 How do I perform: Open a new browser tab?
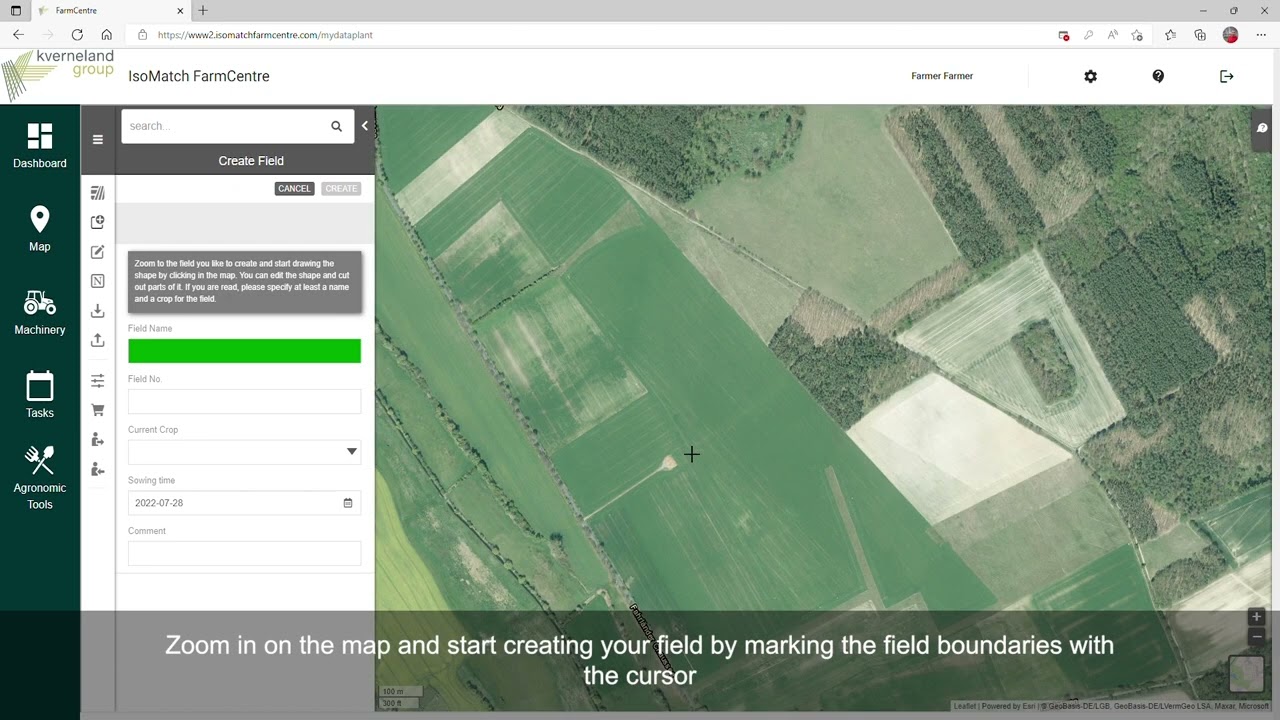coord(203,11)
